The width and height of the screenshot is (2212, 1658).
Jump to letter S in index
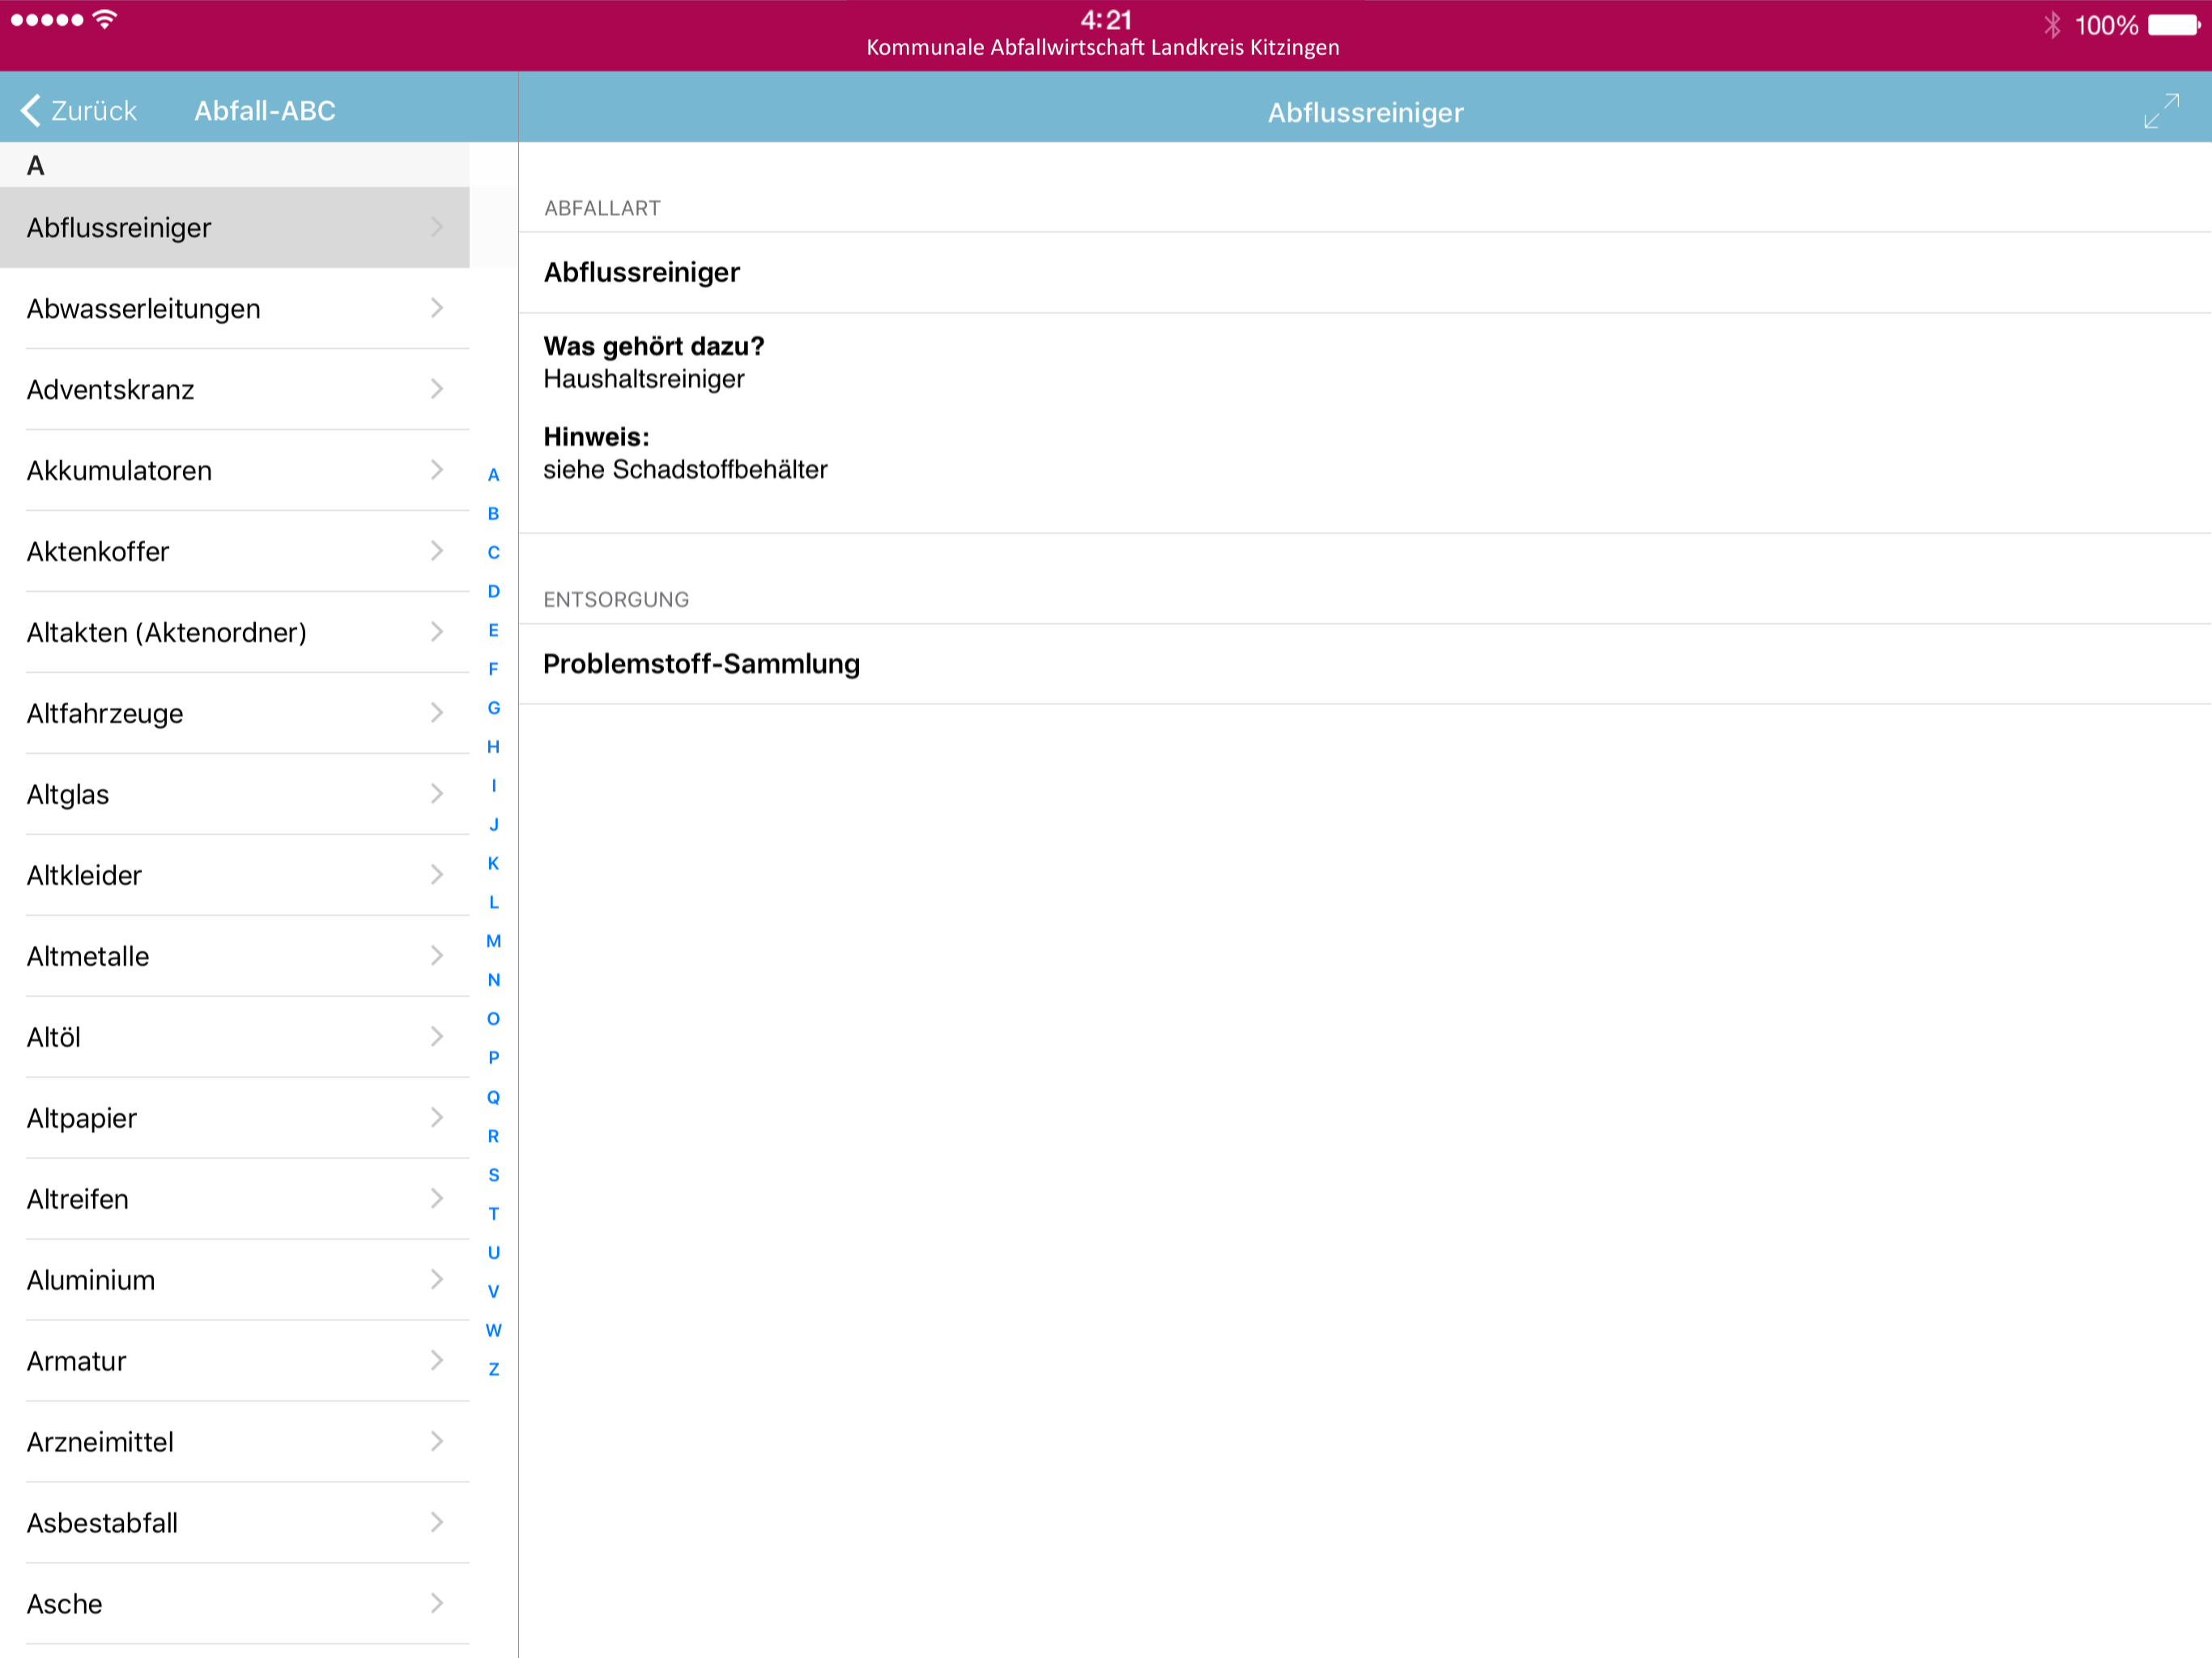[493, 1176]
